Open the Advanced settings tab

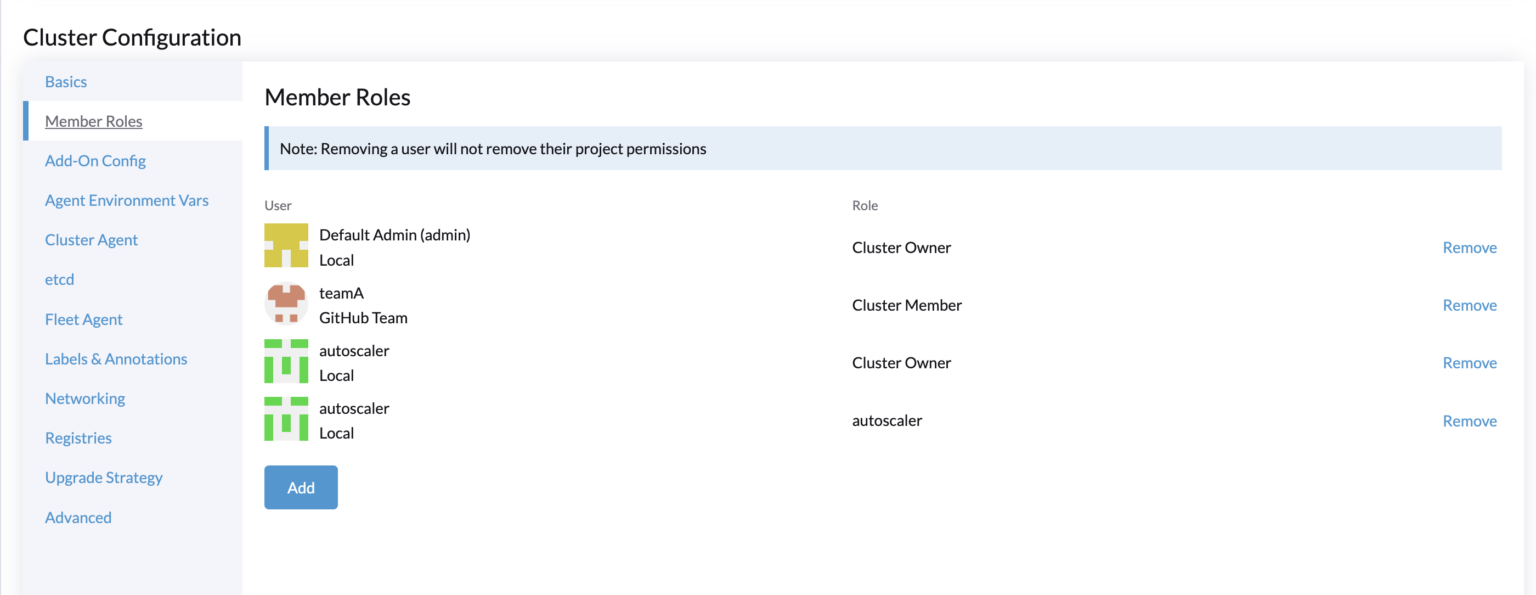pos(78,517)
